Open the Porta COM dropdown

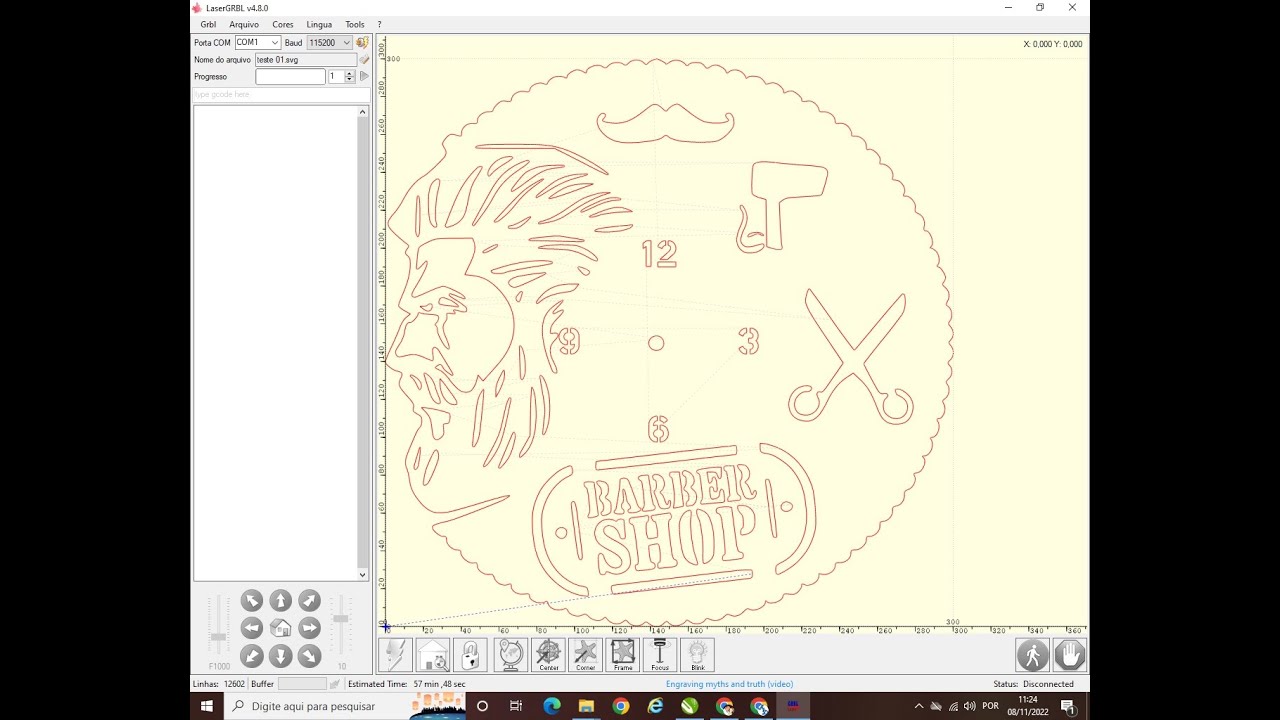257,43
